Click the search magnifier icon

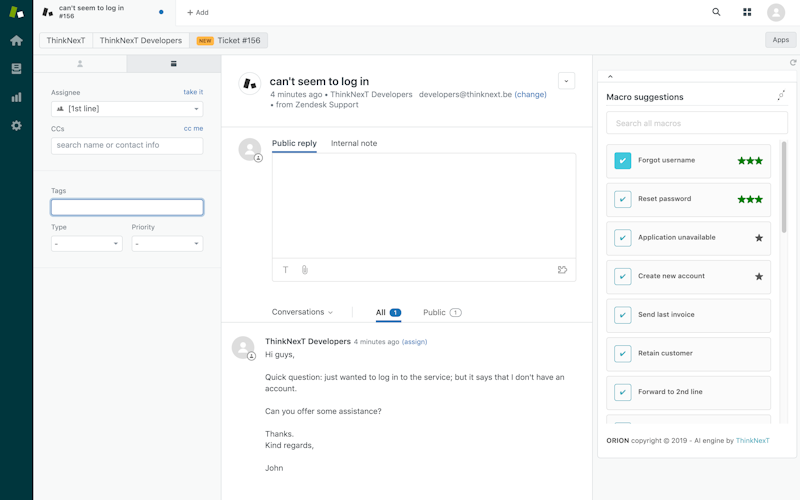[x=716, y=12]
